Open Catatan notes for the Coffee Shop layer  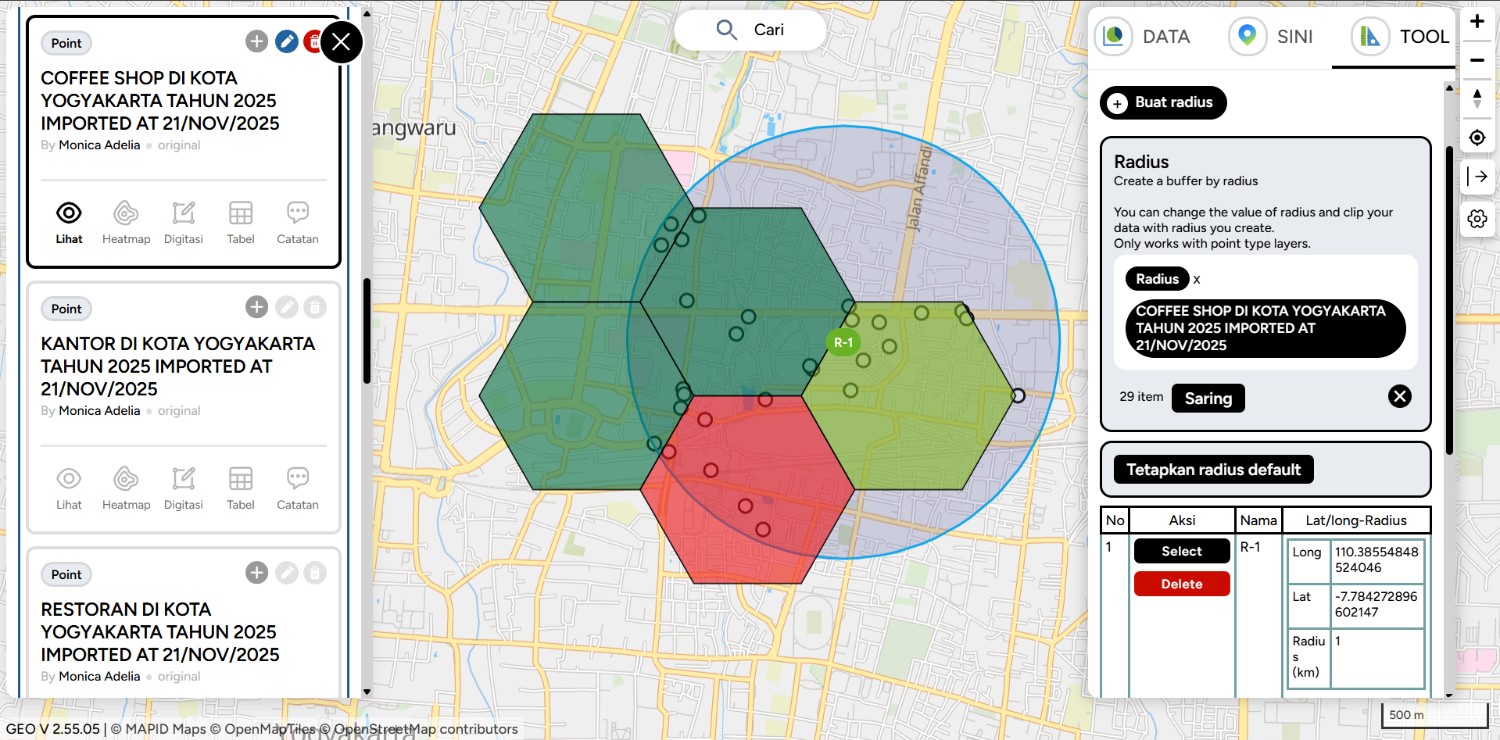[x=297, y=222]
